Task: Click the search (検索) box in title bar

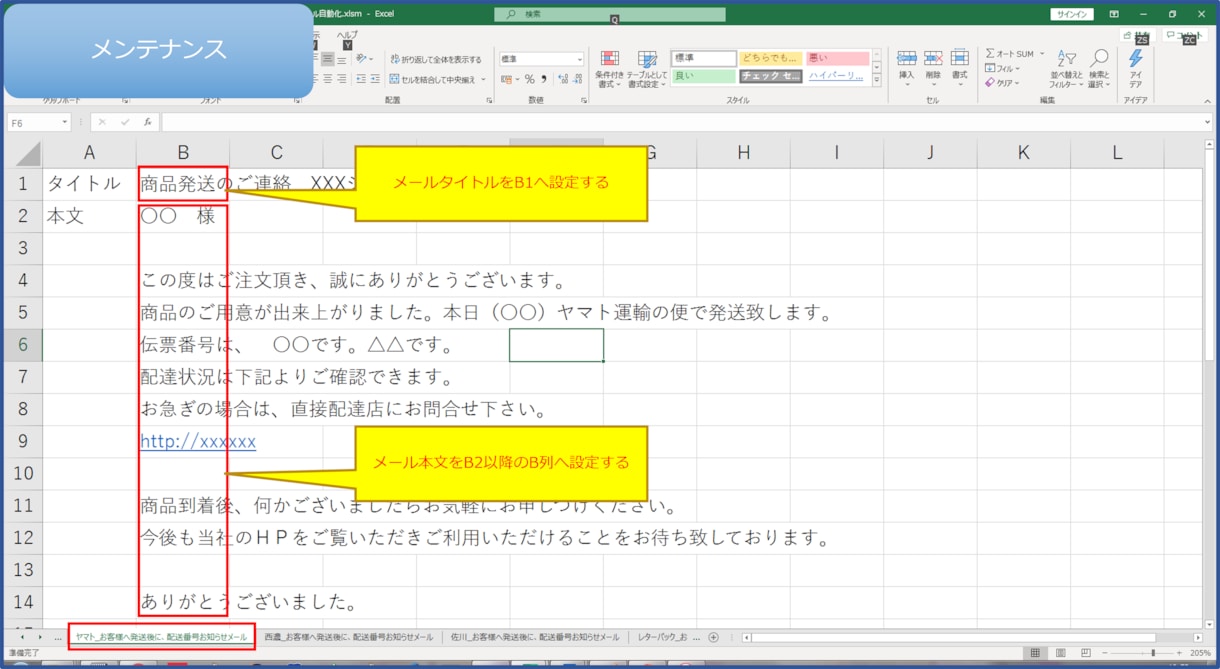Action: click(610, 14)
